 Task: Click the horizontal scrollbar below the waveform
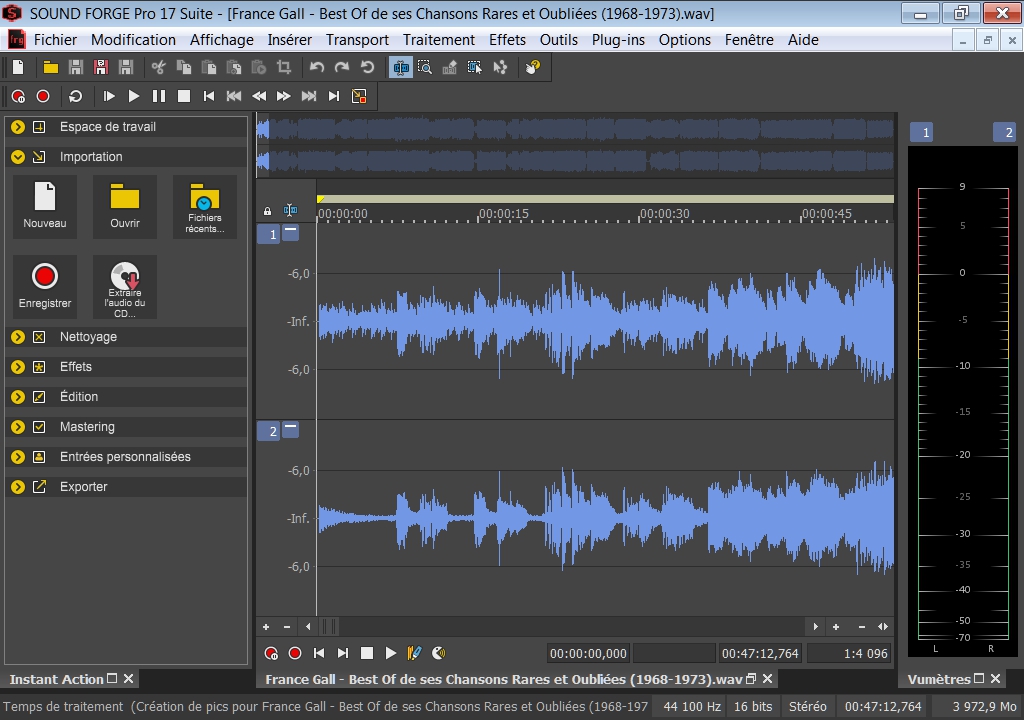point(562,627)
